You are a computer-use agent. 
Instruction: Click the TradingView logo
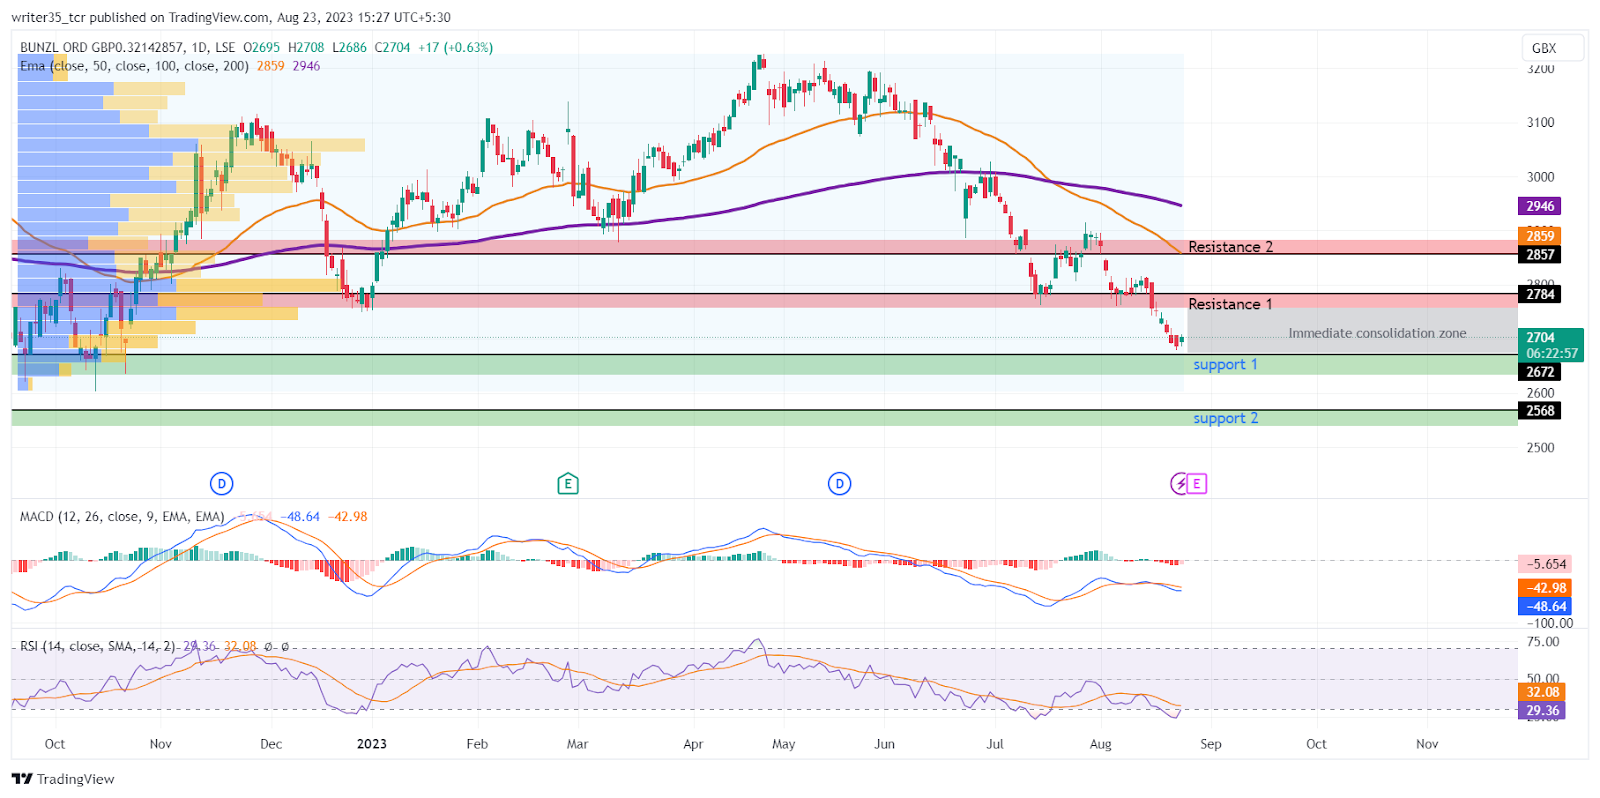click(x=63, y=779)
